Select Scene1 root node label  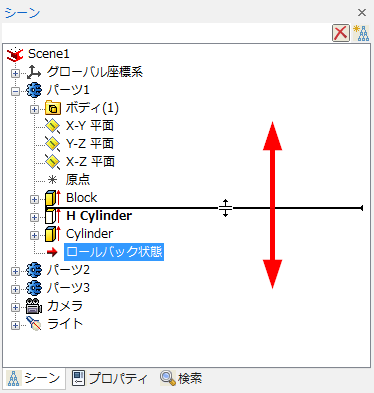(49, 54)
